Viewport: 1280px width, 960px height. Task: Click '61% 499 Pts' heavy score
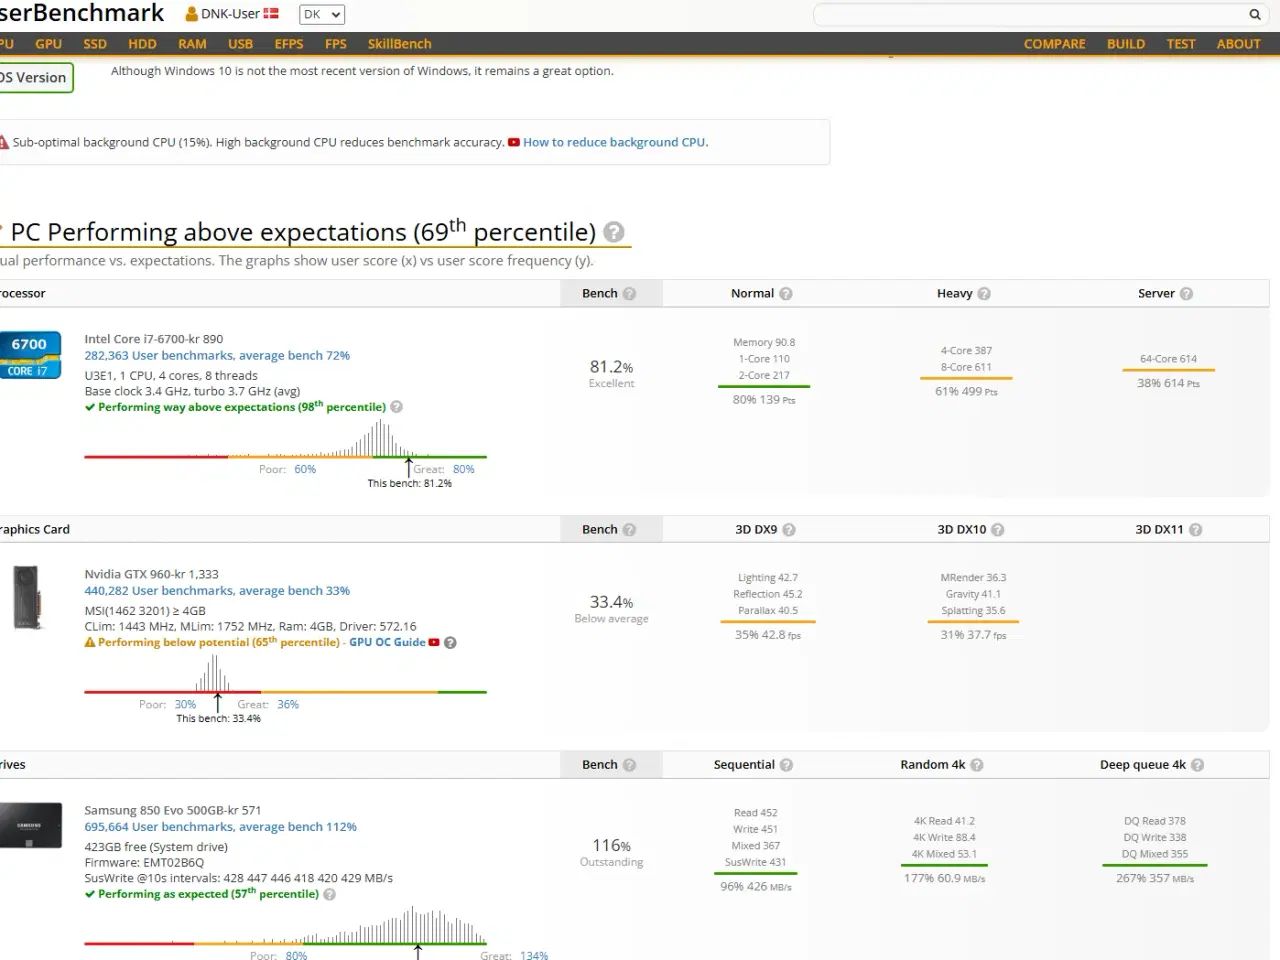(x=966, y=392)
